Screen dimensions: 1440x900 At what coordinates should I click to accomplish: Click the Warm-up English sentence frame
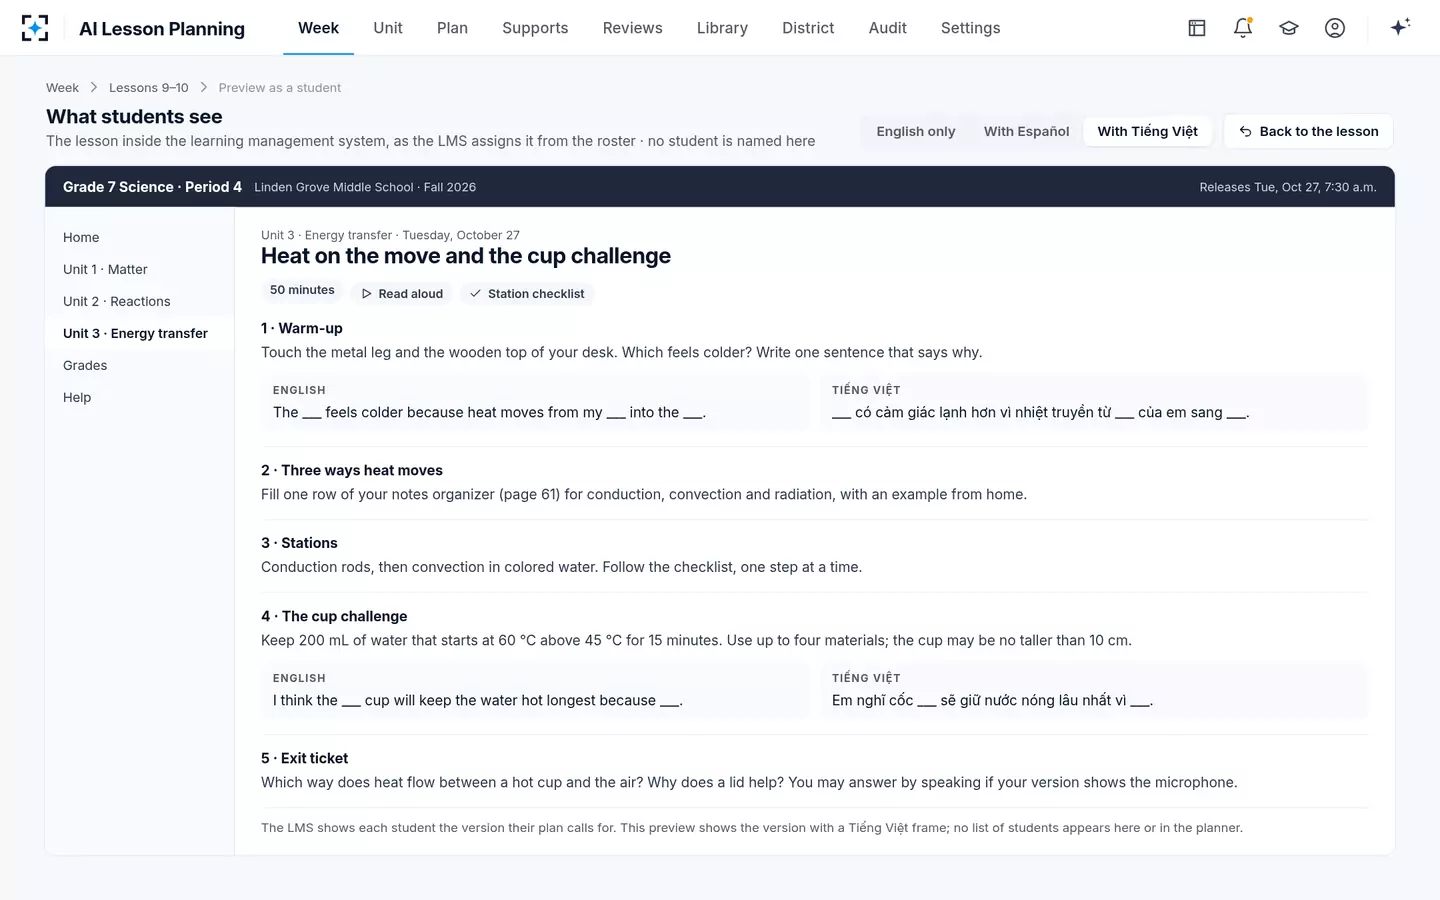(x=535, y=402)
